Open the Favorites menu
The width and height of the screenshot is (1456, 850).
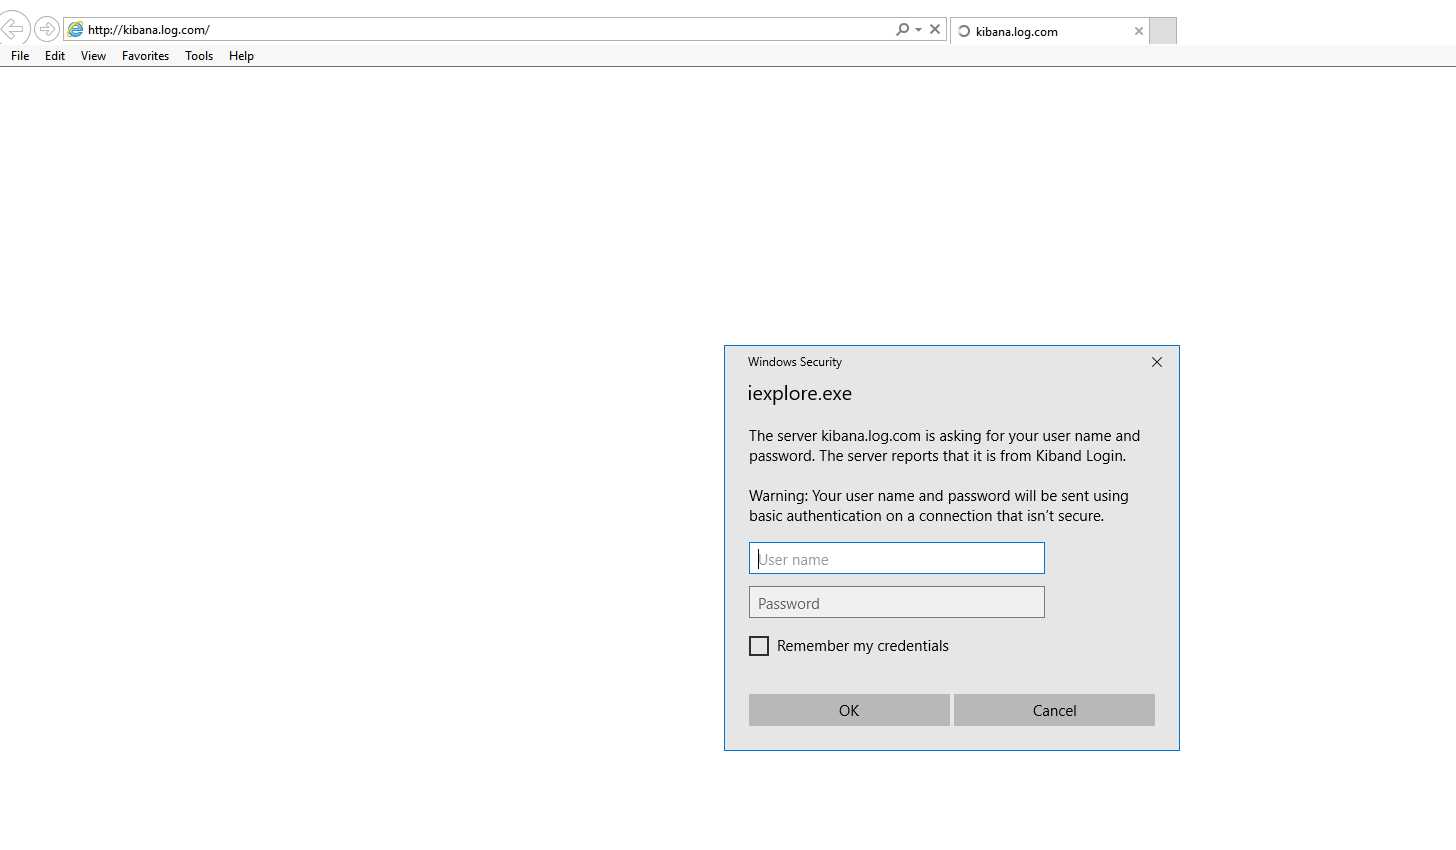(145, 56)
